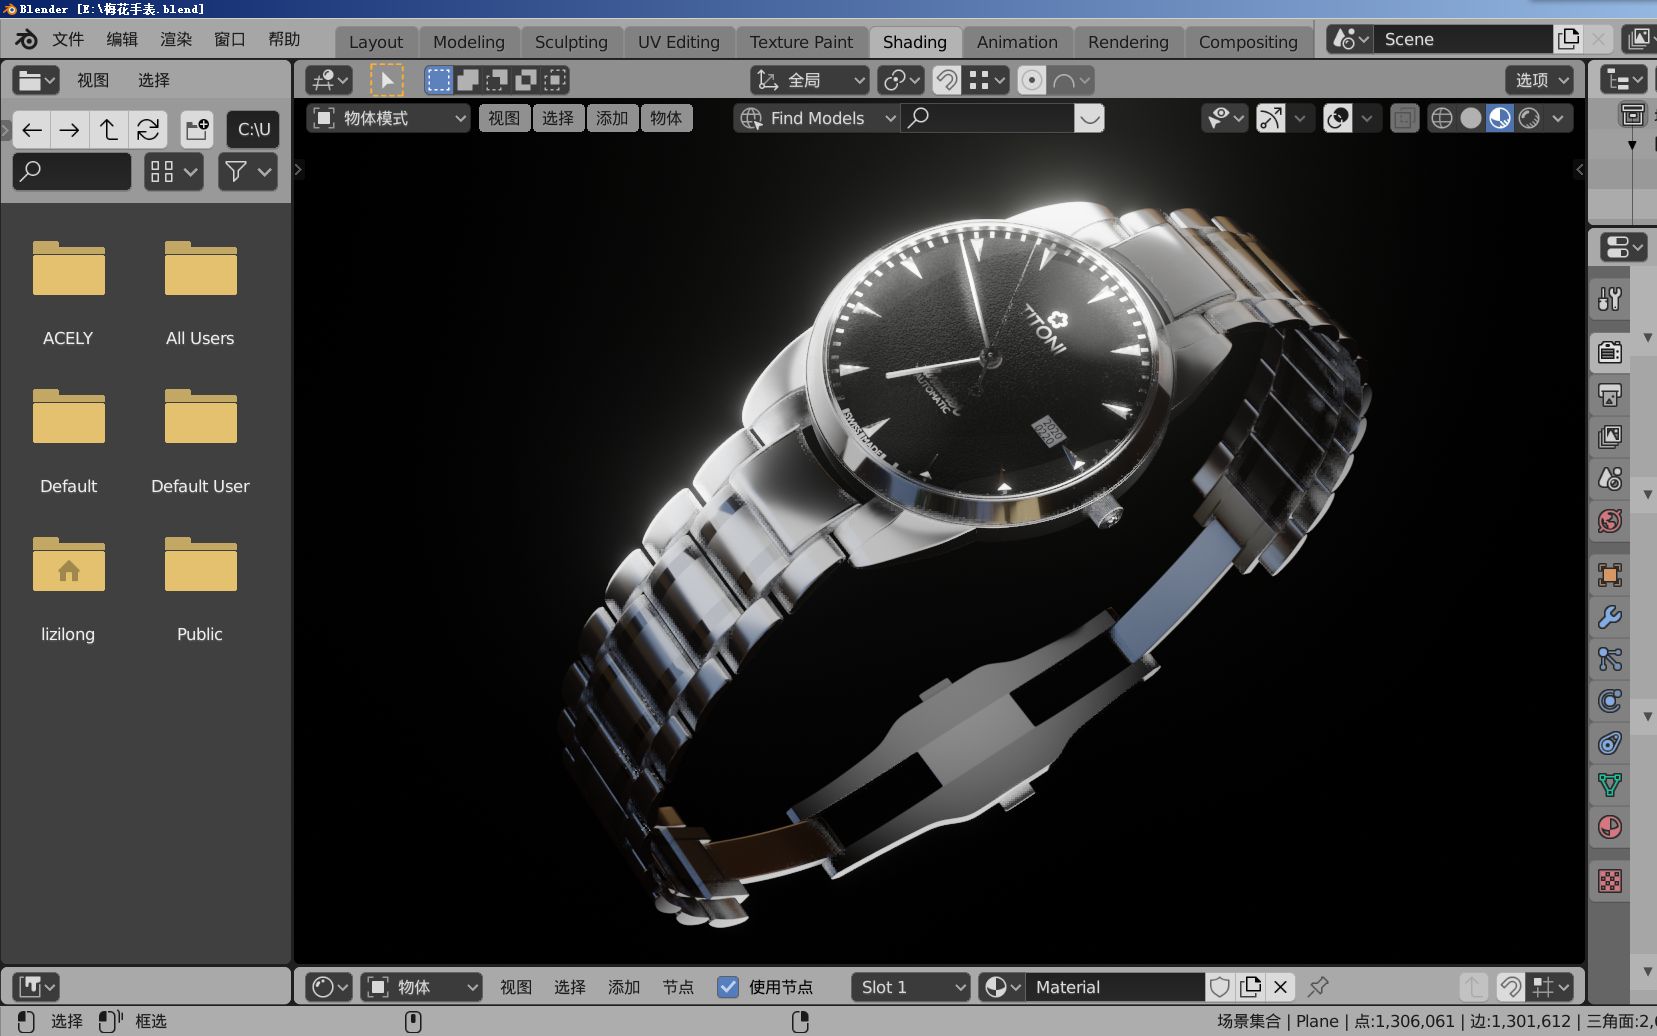
Task: Open the 文件 menu
Action: (68, 39)
